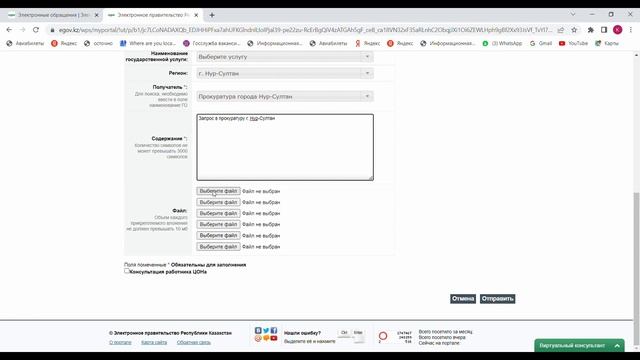Click the Ctrl key hint in footer
Viewport: 640px width, 360px height.
coord(344,333)
